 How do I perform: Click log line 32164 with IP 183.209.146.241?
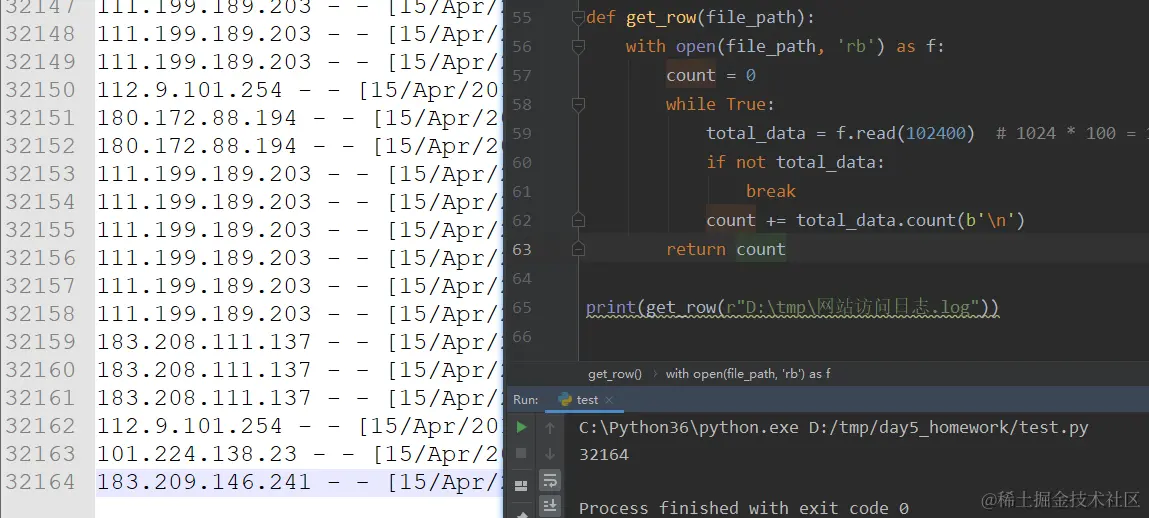click(x=298, y=482)
